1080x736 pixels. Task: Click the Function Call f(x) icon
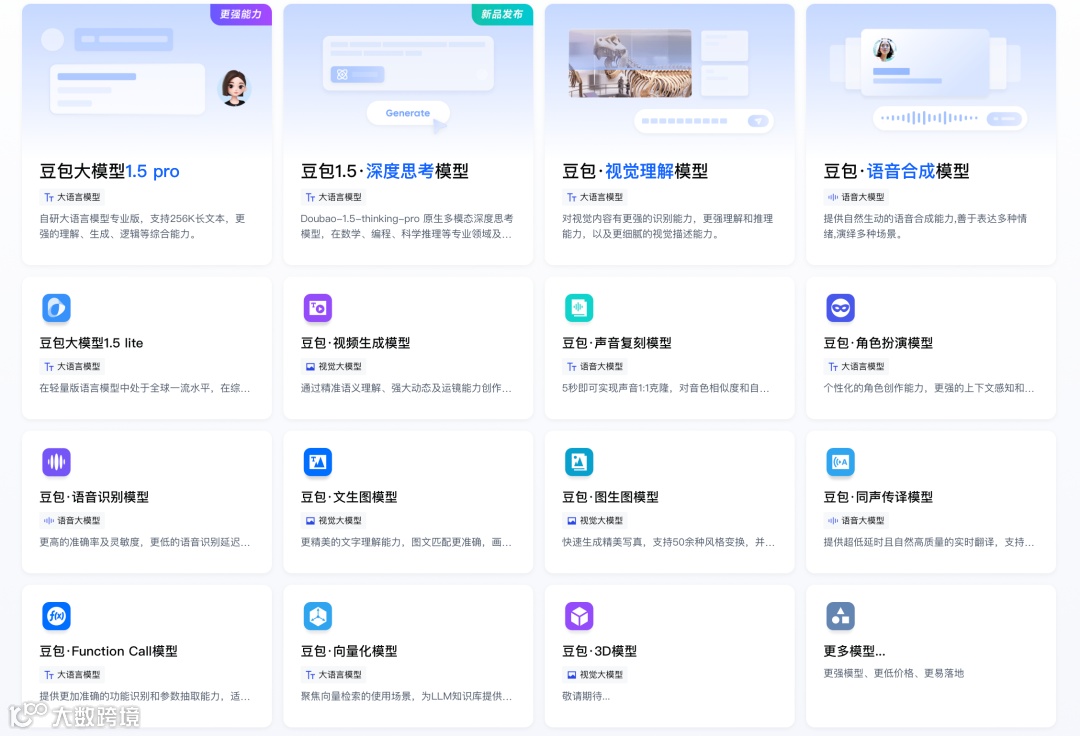pos(56,616)
